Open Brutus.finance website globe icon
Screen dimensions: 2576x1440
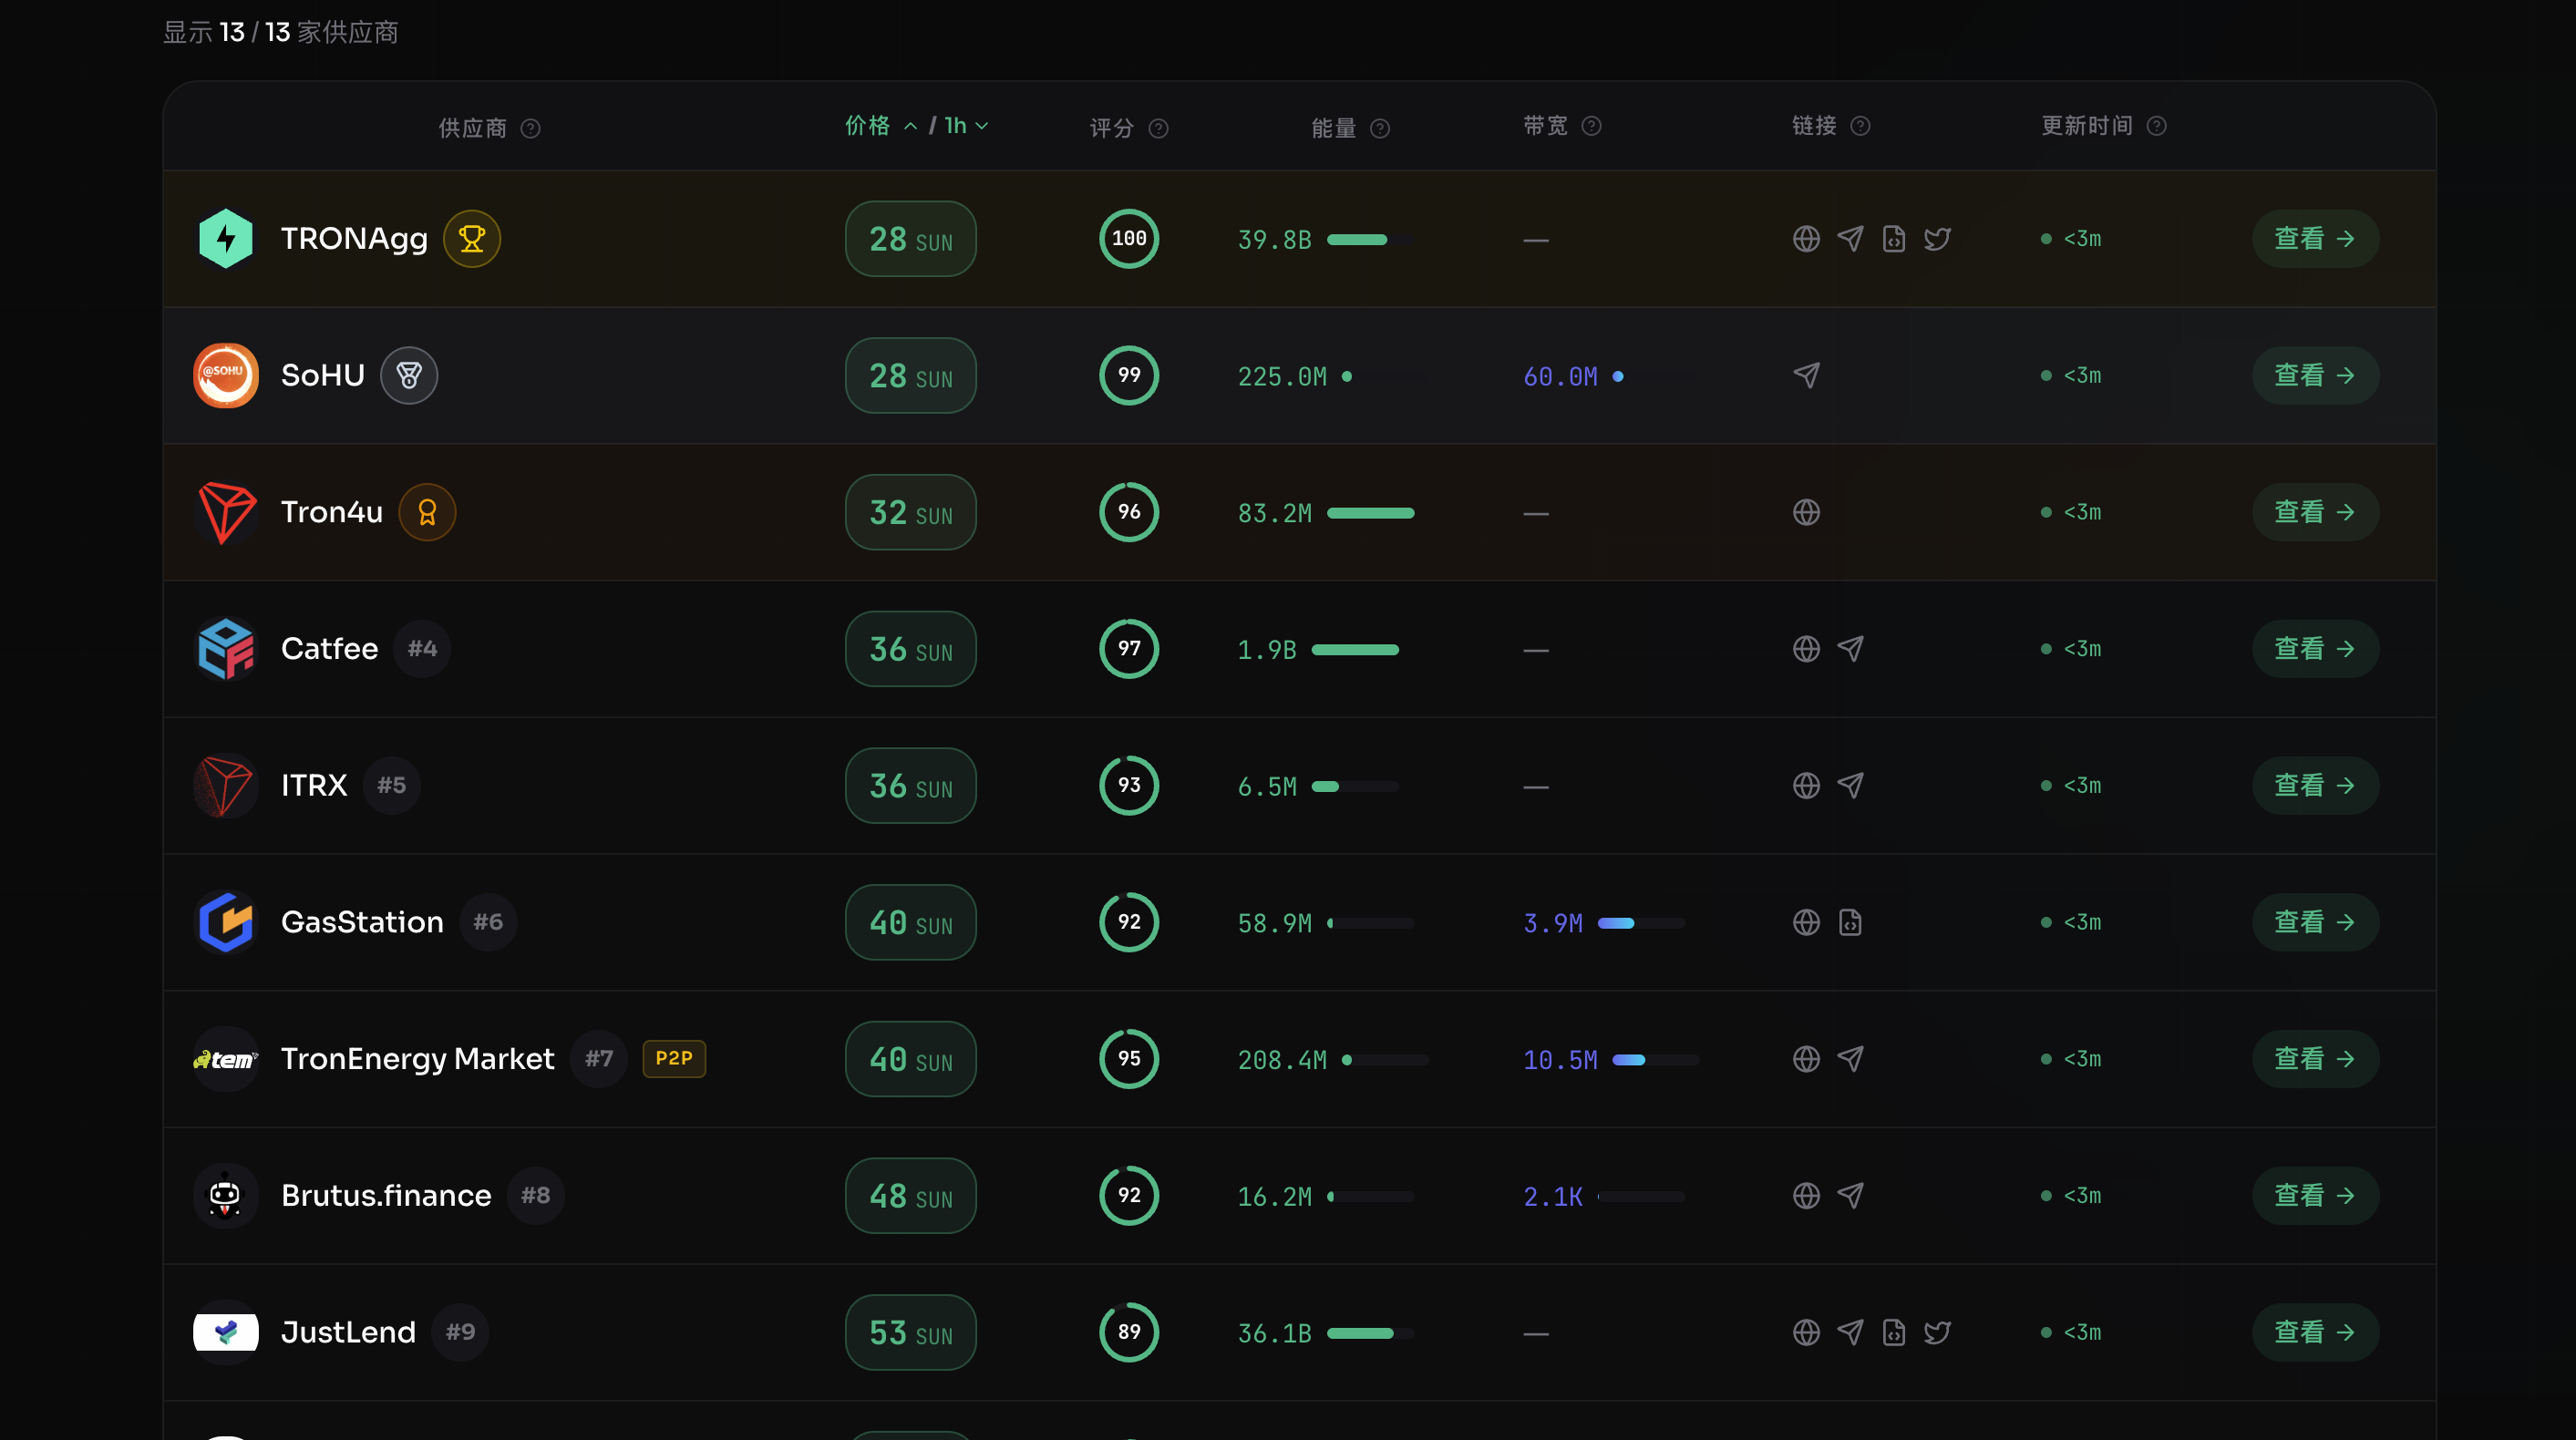[1806, 1195]
